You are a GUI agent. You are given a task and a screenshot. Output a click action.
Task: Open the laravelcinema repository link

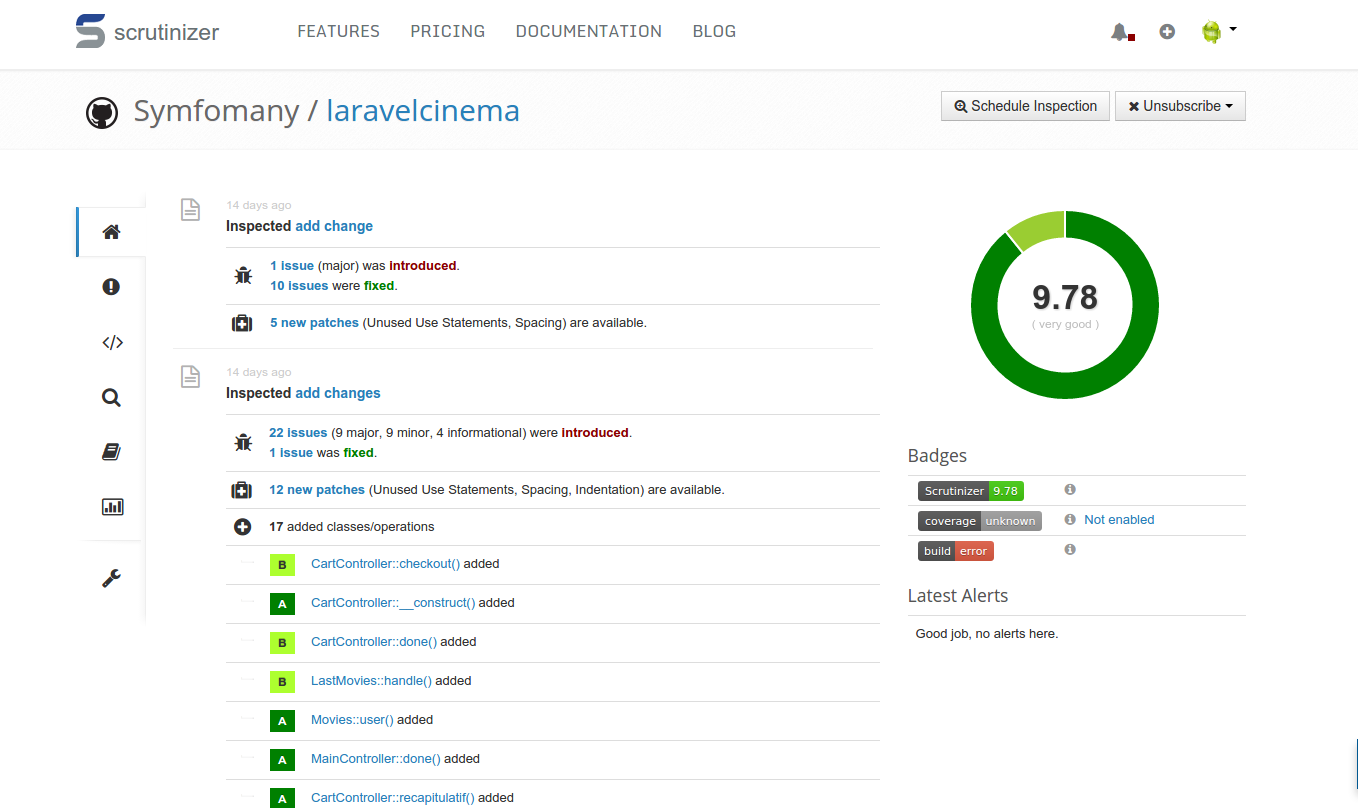[423, 110]
